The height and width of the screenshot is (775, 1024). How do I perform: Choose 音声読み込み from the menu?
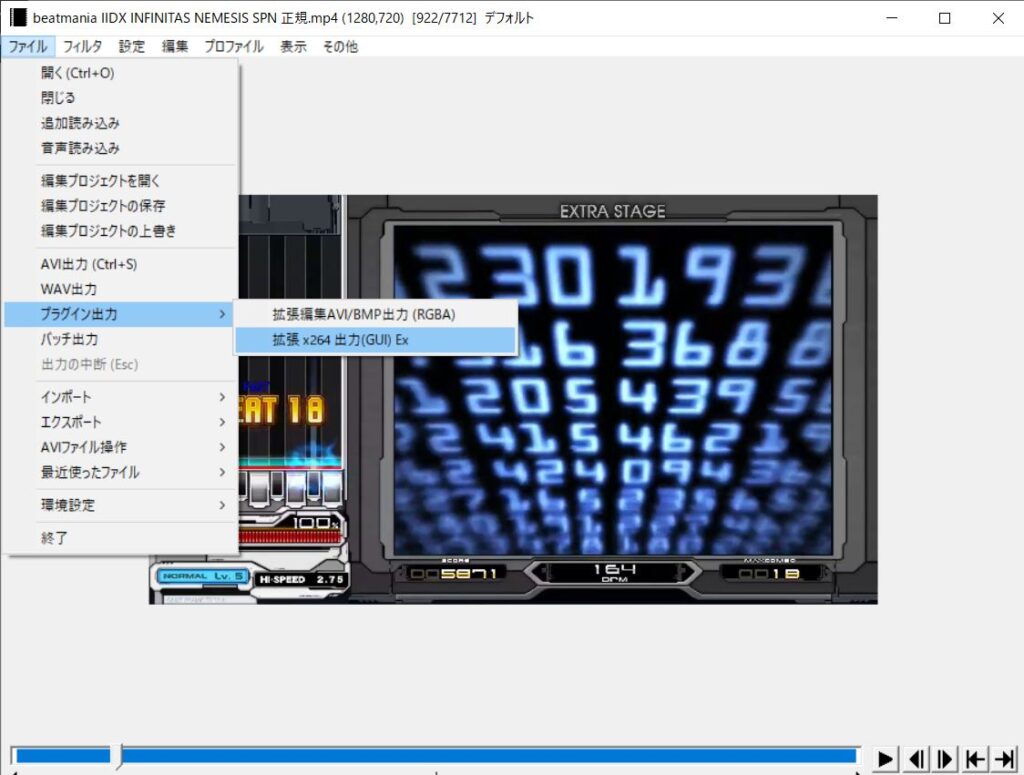tap(121, 148)
